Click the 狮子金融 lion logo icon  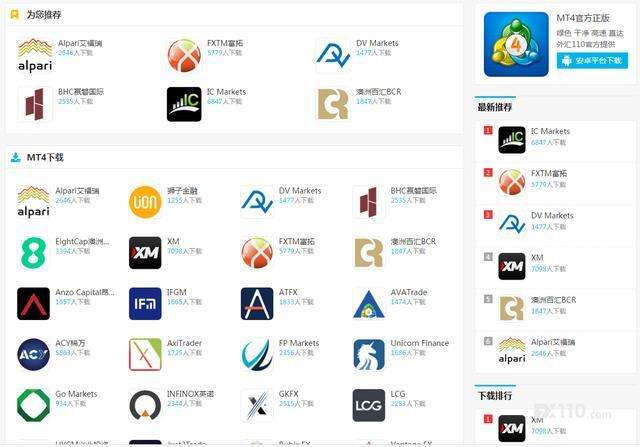(145, 202)
